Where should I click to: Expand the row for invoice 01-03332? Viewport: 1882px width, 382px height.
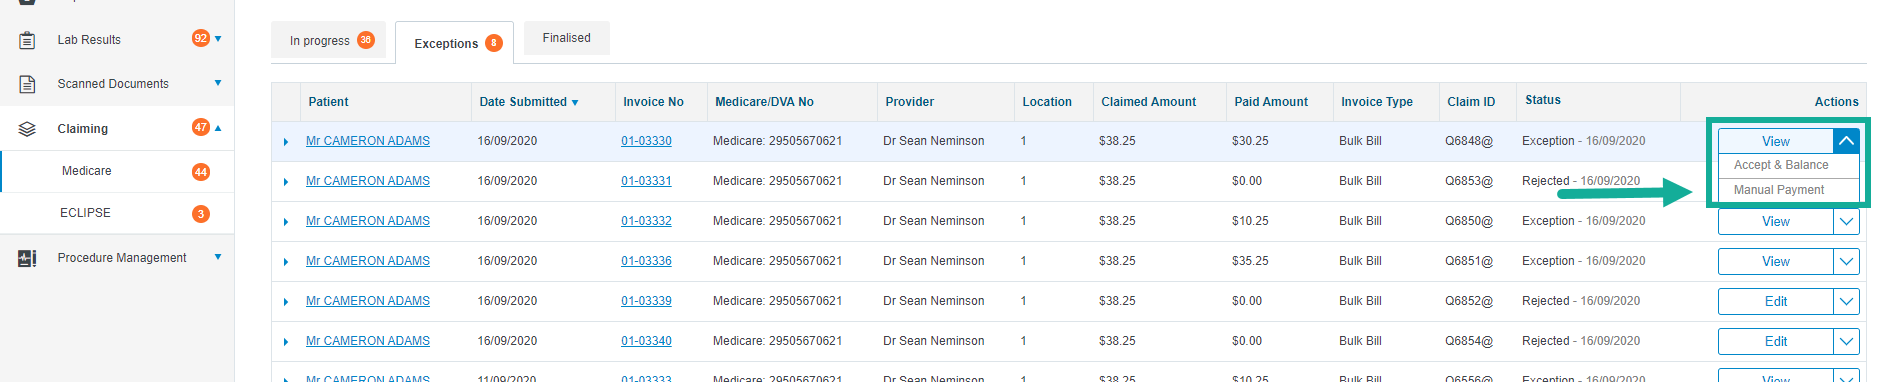point(286,222)
